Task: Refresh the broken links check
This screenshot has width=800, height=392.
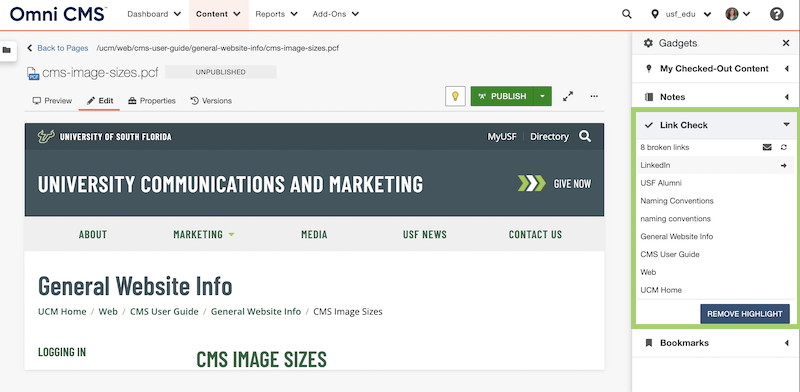Action: click(784, 148)
